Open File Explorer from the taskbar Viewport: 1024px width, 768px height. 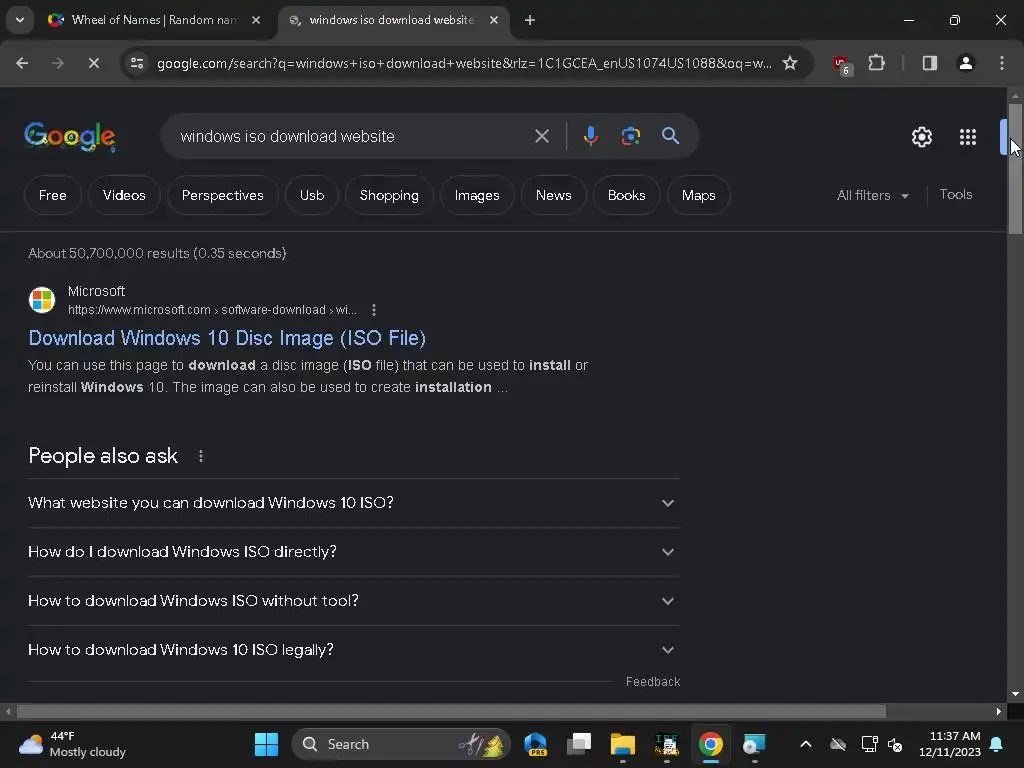click(x=622, y=744)
